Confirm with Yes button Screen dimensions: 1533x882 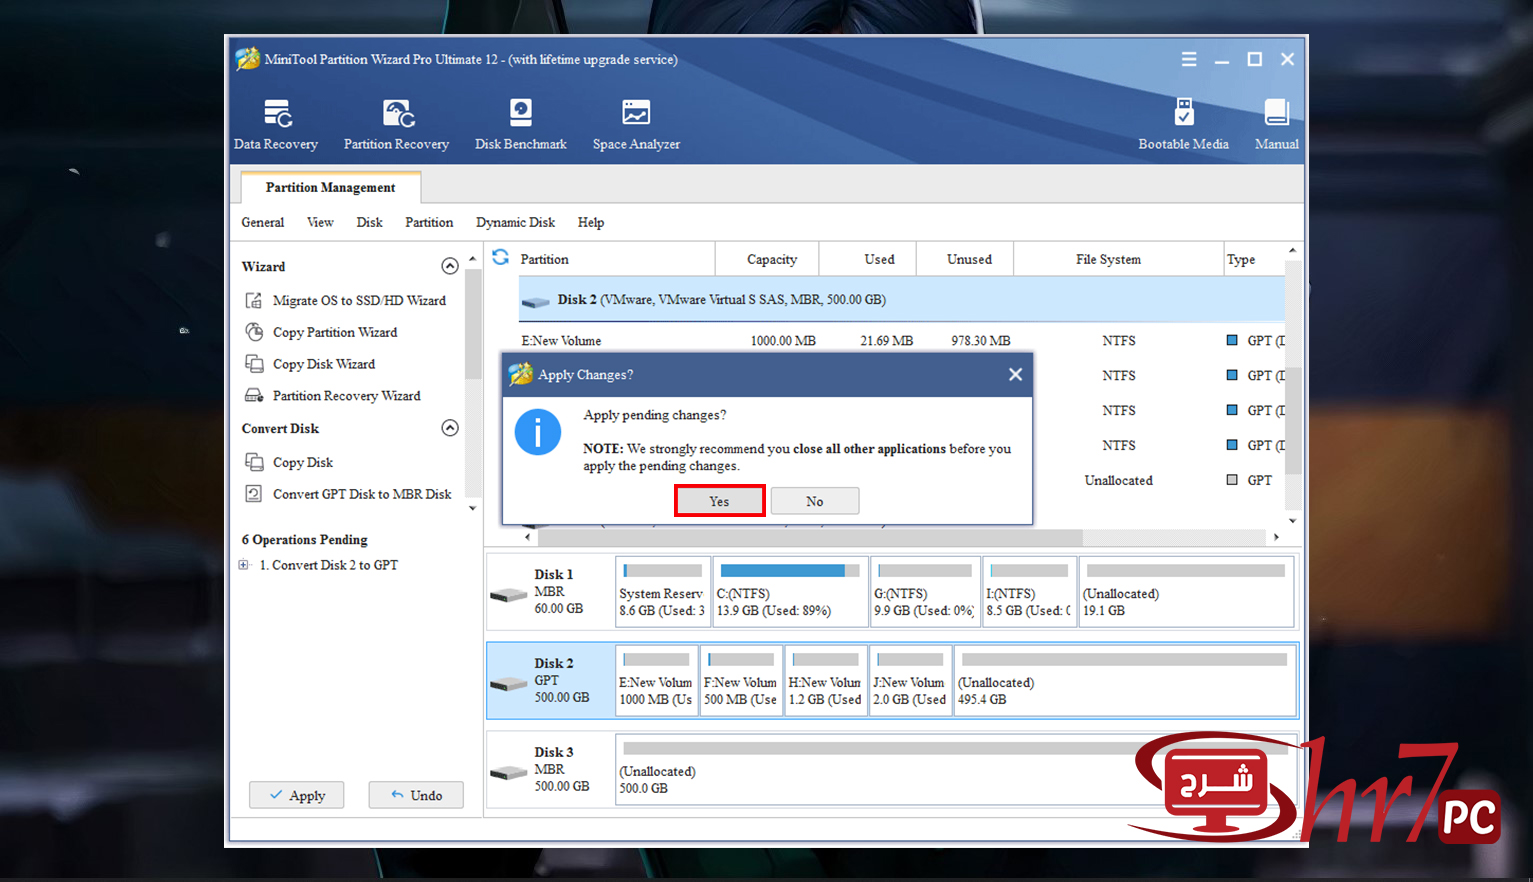tap(720, 501)
